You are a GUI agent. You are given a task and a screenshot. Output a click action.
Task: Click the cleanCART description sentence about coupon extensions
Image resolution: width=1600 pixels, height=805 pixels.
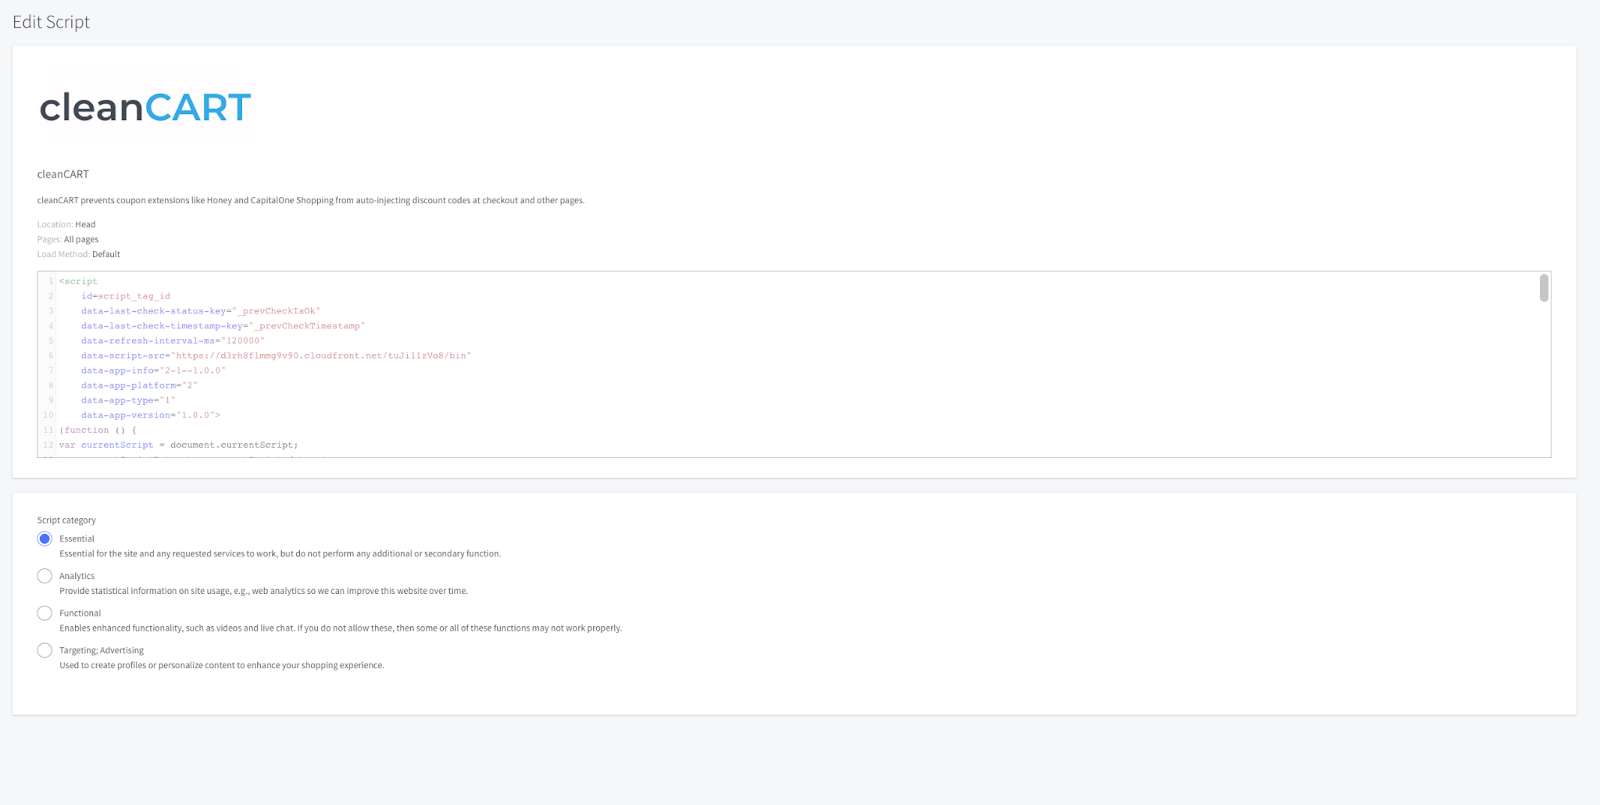point(311,200)
